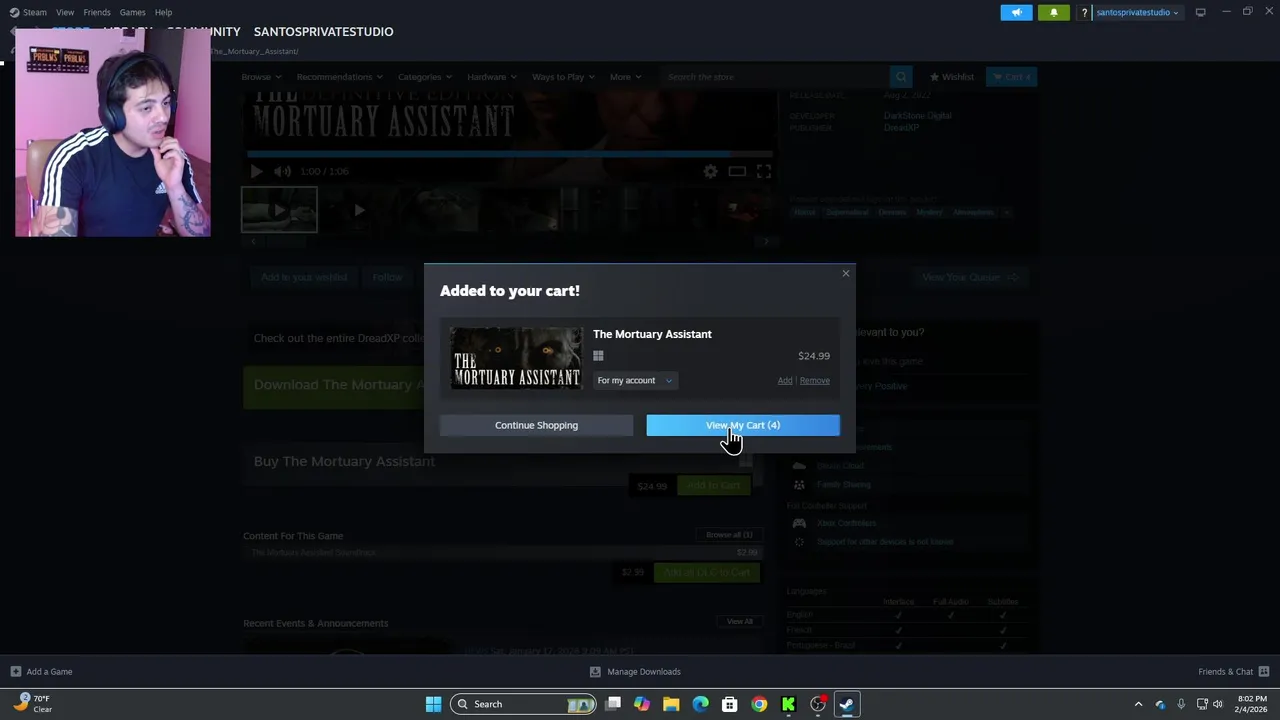Screen dimensions: 1280x720
Task: Click The Mortuary Assistant title text
Action: coord(652,334)
